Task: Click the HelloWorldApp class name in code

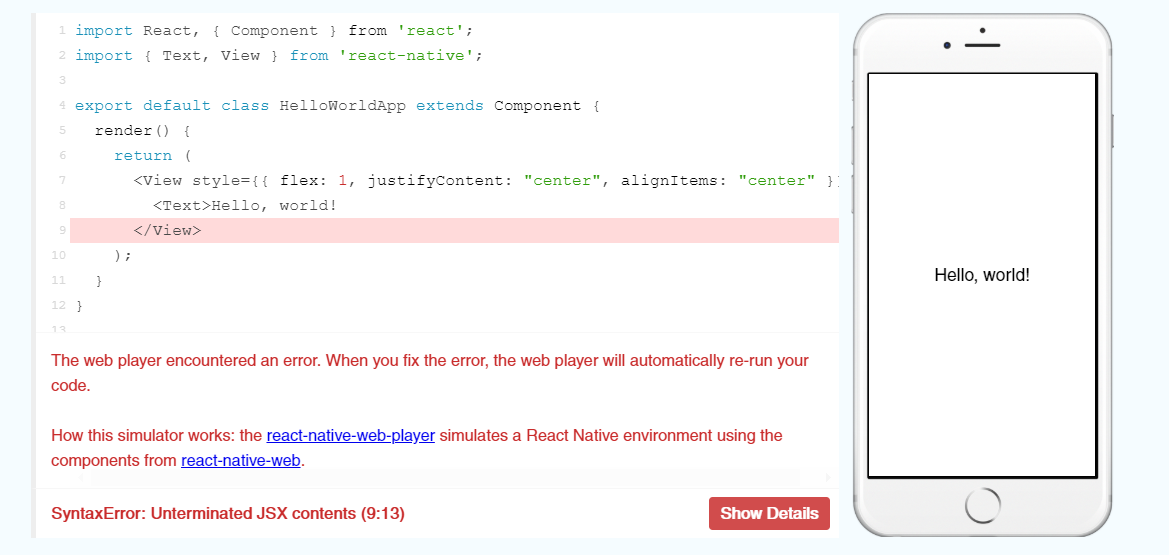Action: coord(342,106)
